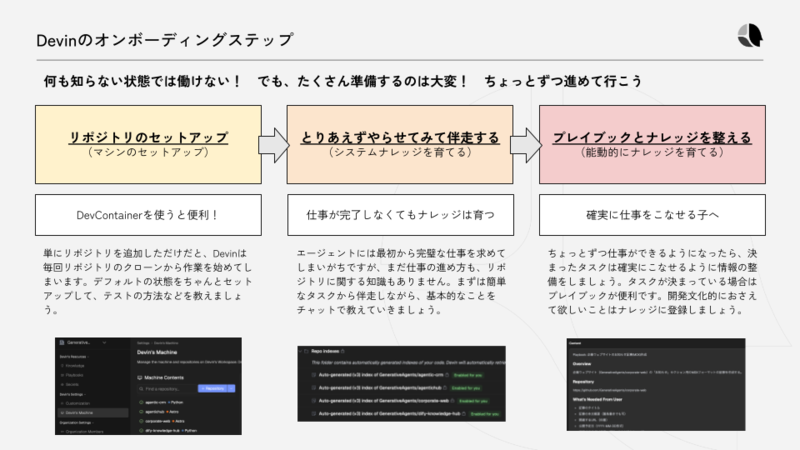
Task: Click the subtitle ちょっとずつ進めて行こう
Action: coord(563,81)
